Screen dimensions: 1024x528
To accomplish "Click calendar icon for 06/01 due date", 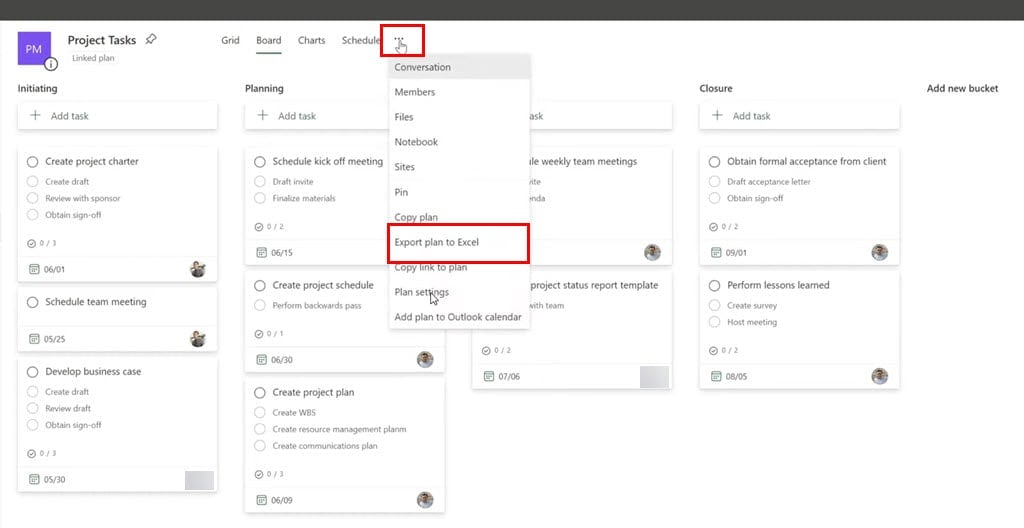I will [35, 269].
